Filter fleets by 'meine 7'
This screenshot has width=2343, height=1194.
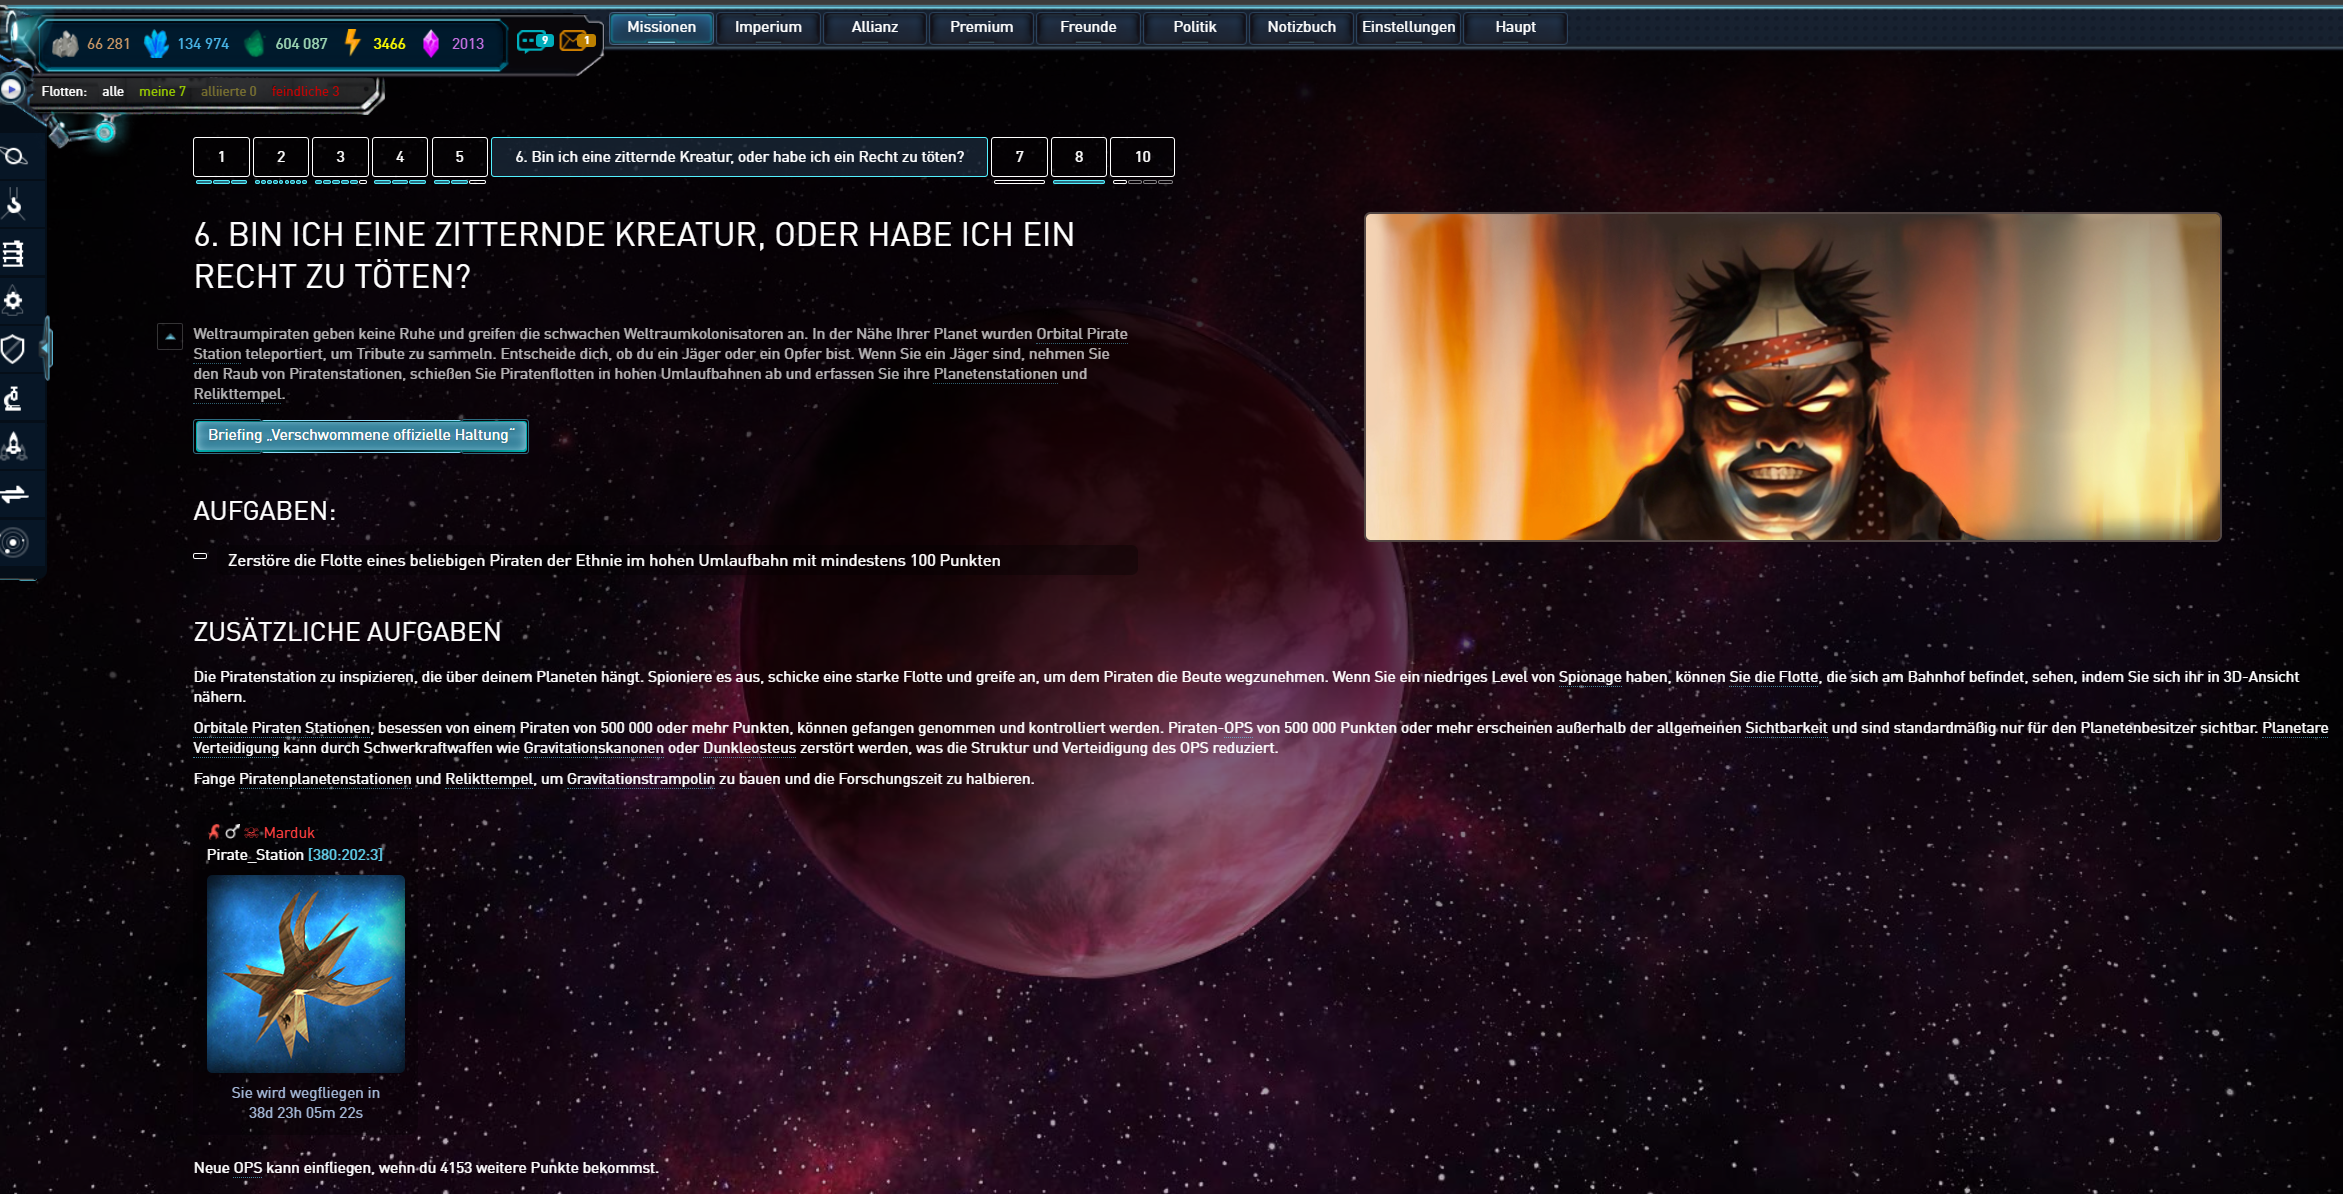click(162, 91)
